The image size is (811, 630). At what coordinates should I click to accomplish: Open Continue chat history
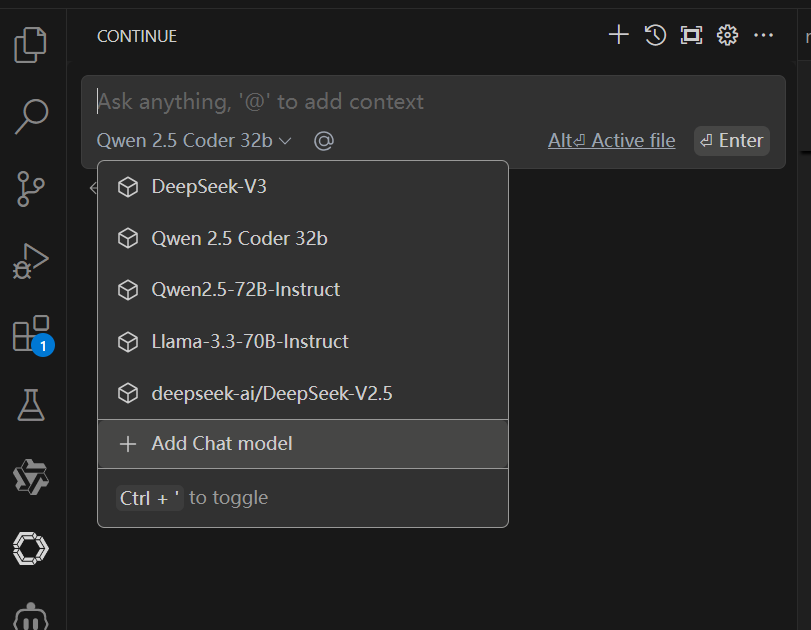click(x=655, y=34)
